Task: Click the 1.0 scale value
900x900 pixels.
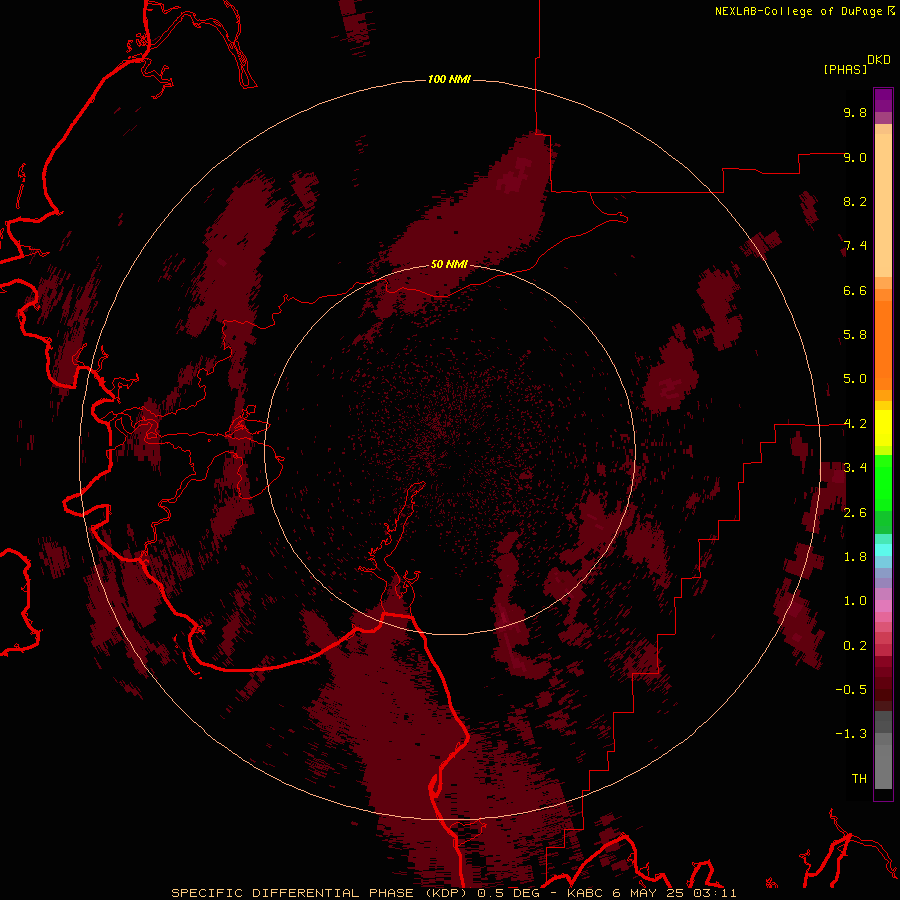Action: (x=855, y=601)
